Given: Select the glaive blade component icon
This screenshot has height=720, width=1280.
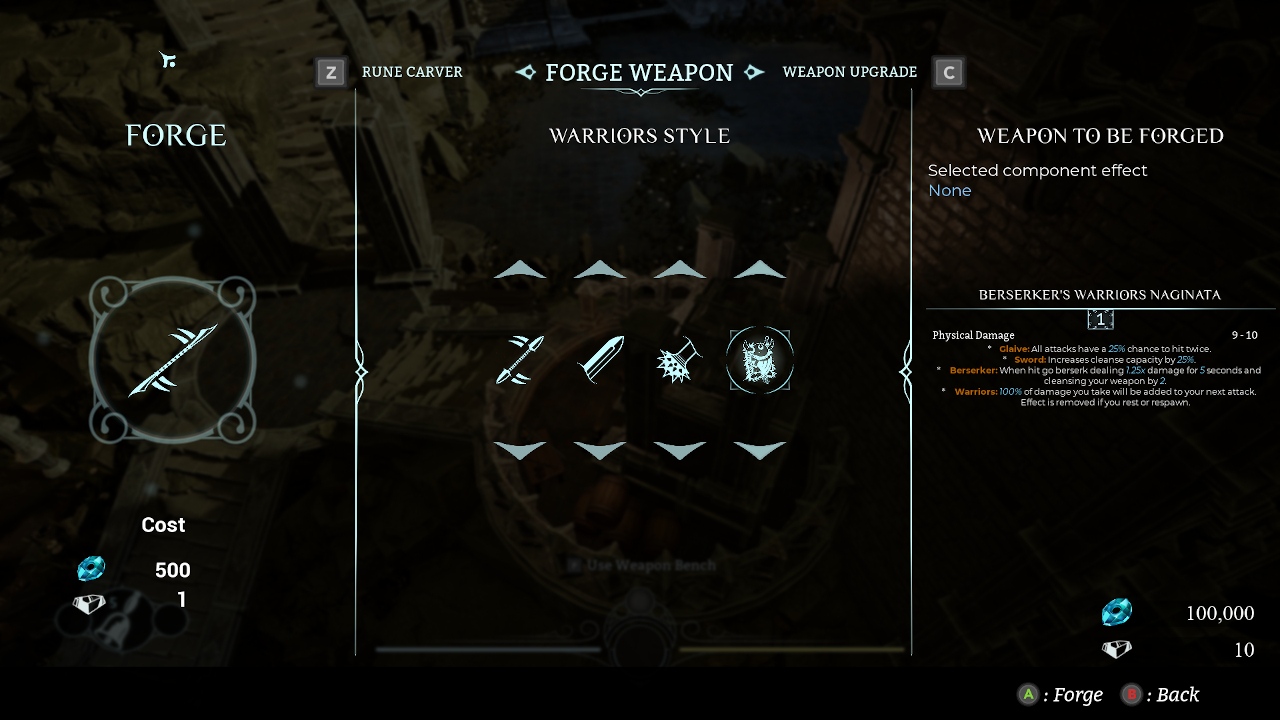Looking at the screenshot, I should 520,360.
